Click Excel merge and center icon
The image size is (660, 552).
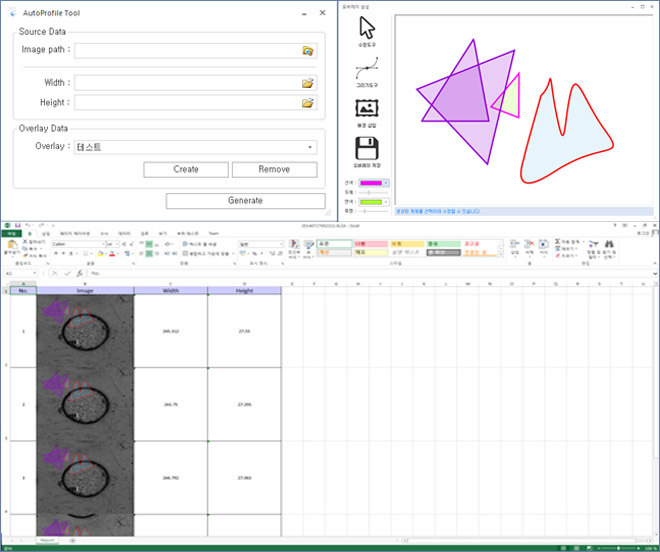tap(185, 253)
